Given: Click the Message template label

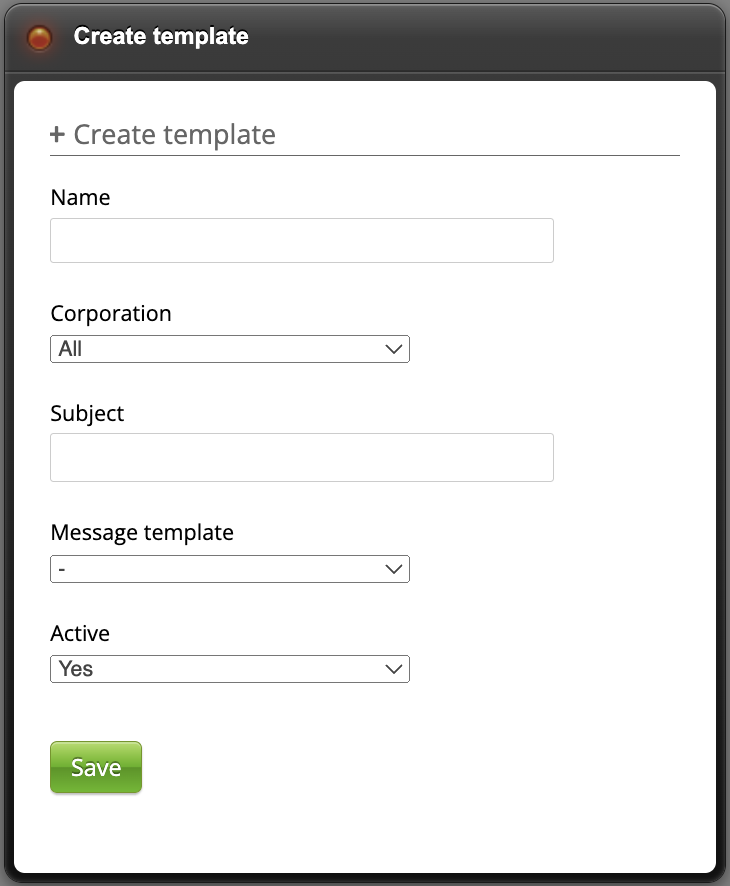Looking at the screenshot, I should (142, 533).
